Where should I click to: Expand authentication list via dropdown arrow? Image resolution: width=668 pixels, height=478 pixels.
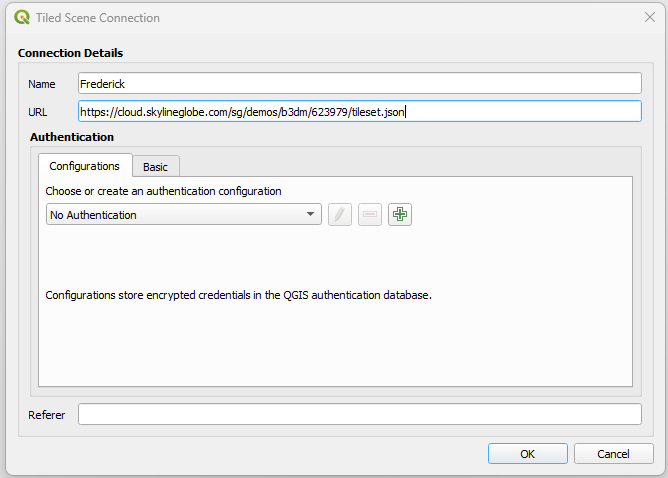tap(311, 214)
